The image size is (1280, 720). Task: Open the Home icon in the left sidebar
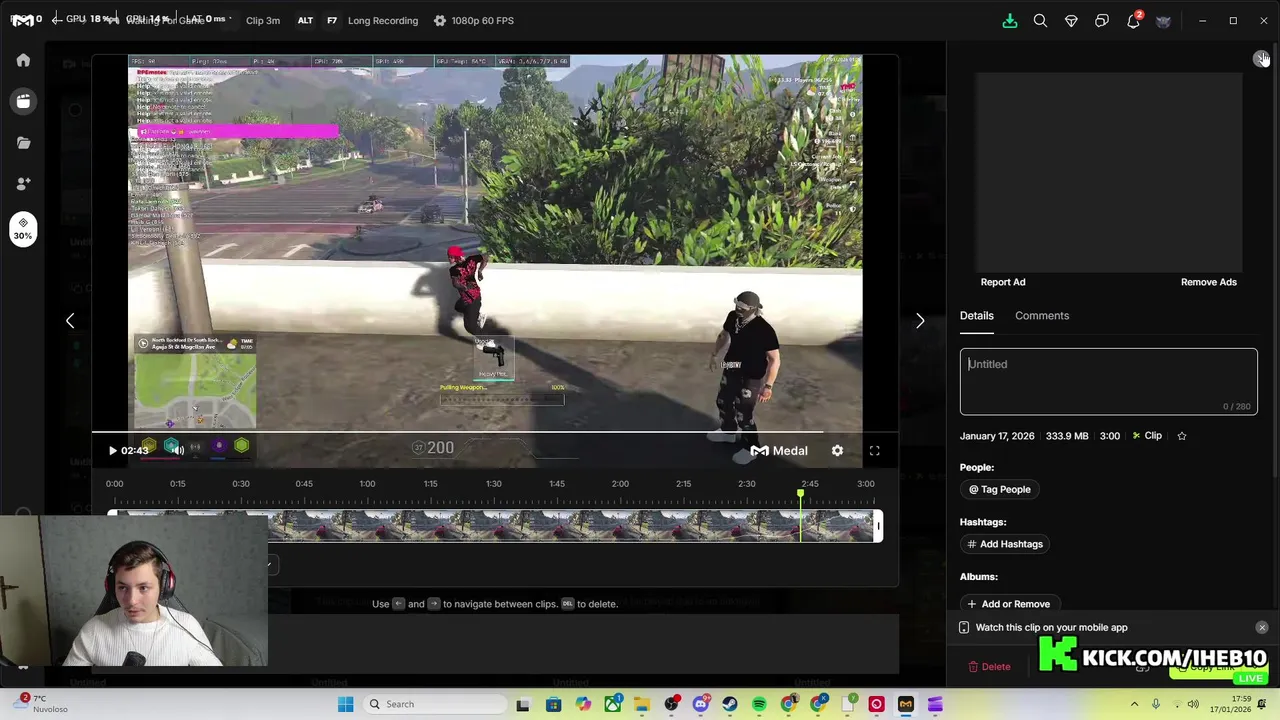23,60
